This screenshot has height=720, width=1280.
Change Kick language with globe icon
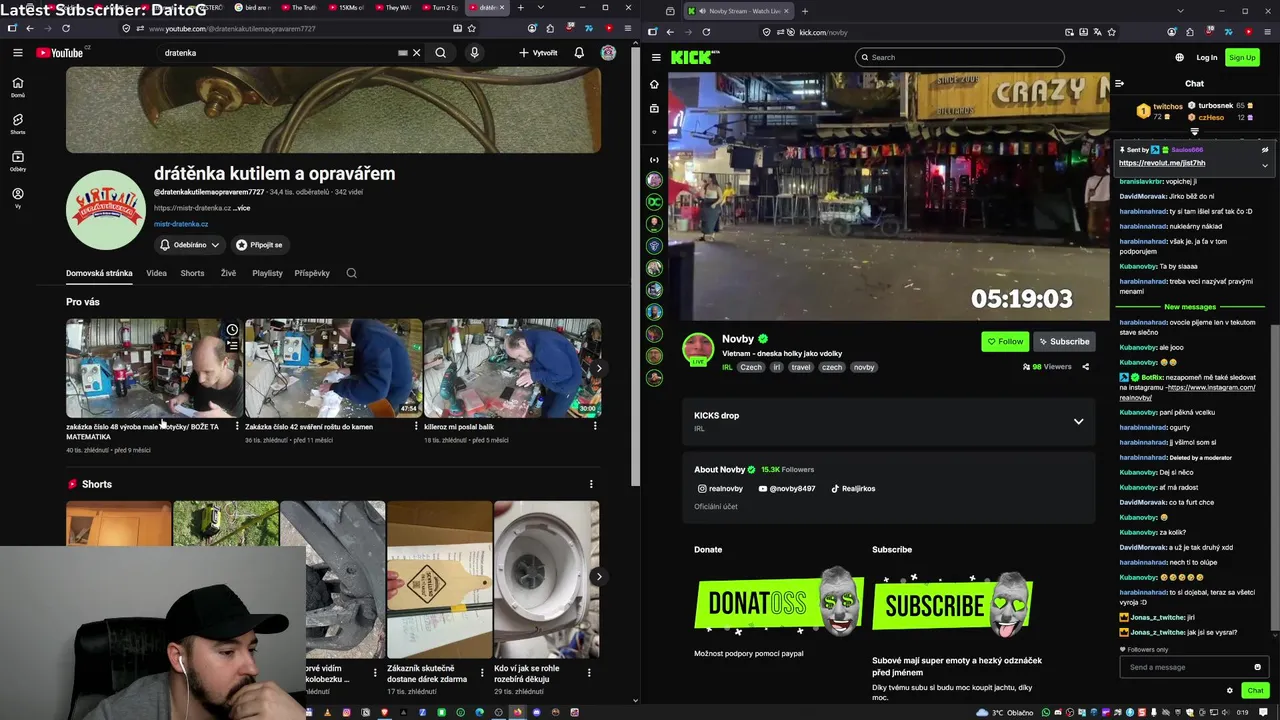(x=1180, y=58)
